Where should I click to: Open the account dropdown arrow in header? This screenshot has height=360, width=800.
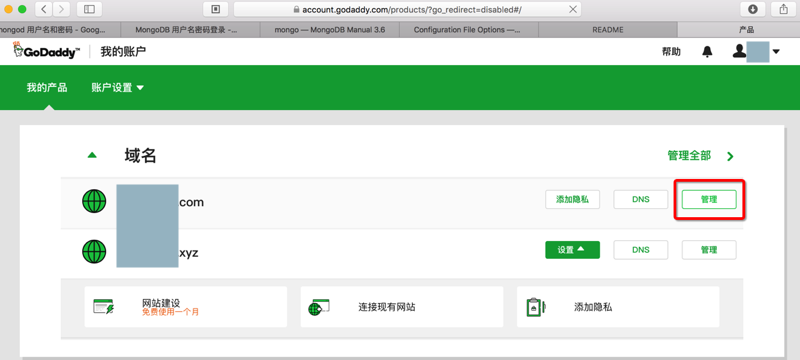pos(776,52)
